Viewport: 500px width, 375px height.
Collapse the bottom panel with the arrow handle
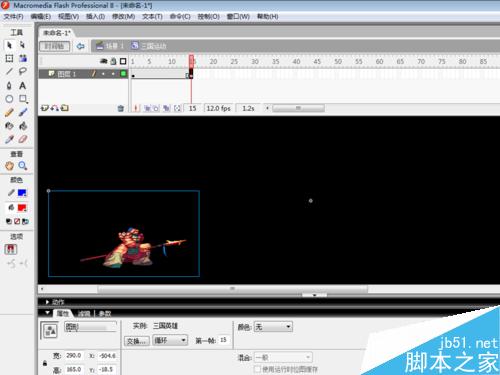[x=314, y=295]
